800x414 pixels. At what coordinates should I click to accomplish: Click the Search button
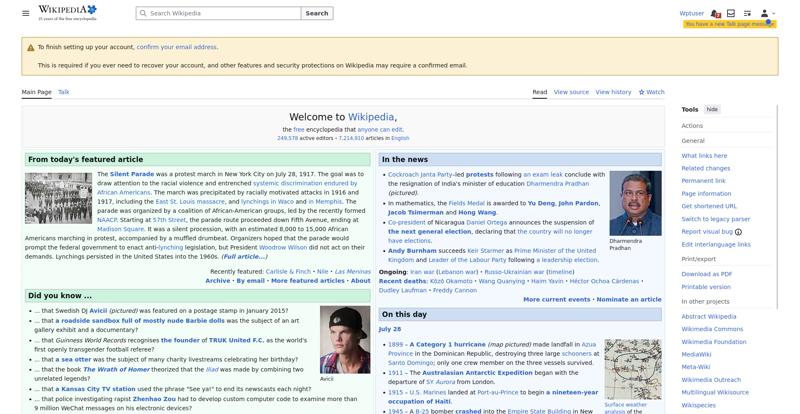(x=317, y=13)
